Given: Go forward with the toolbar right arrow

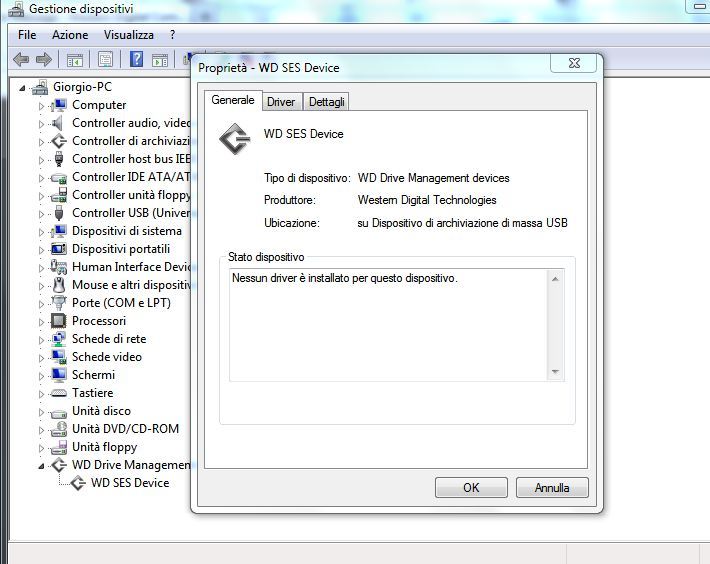Looking at the screenshot, I should tap(44, 59).
